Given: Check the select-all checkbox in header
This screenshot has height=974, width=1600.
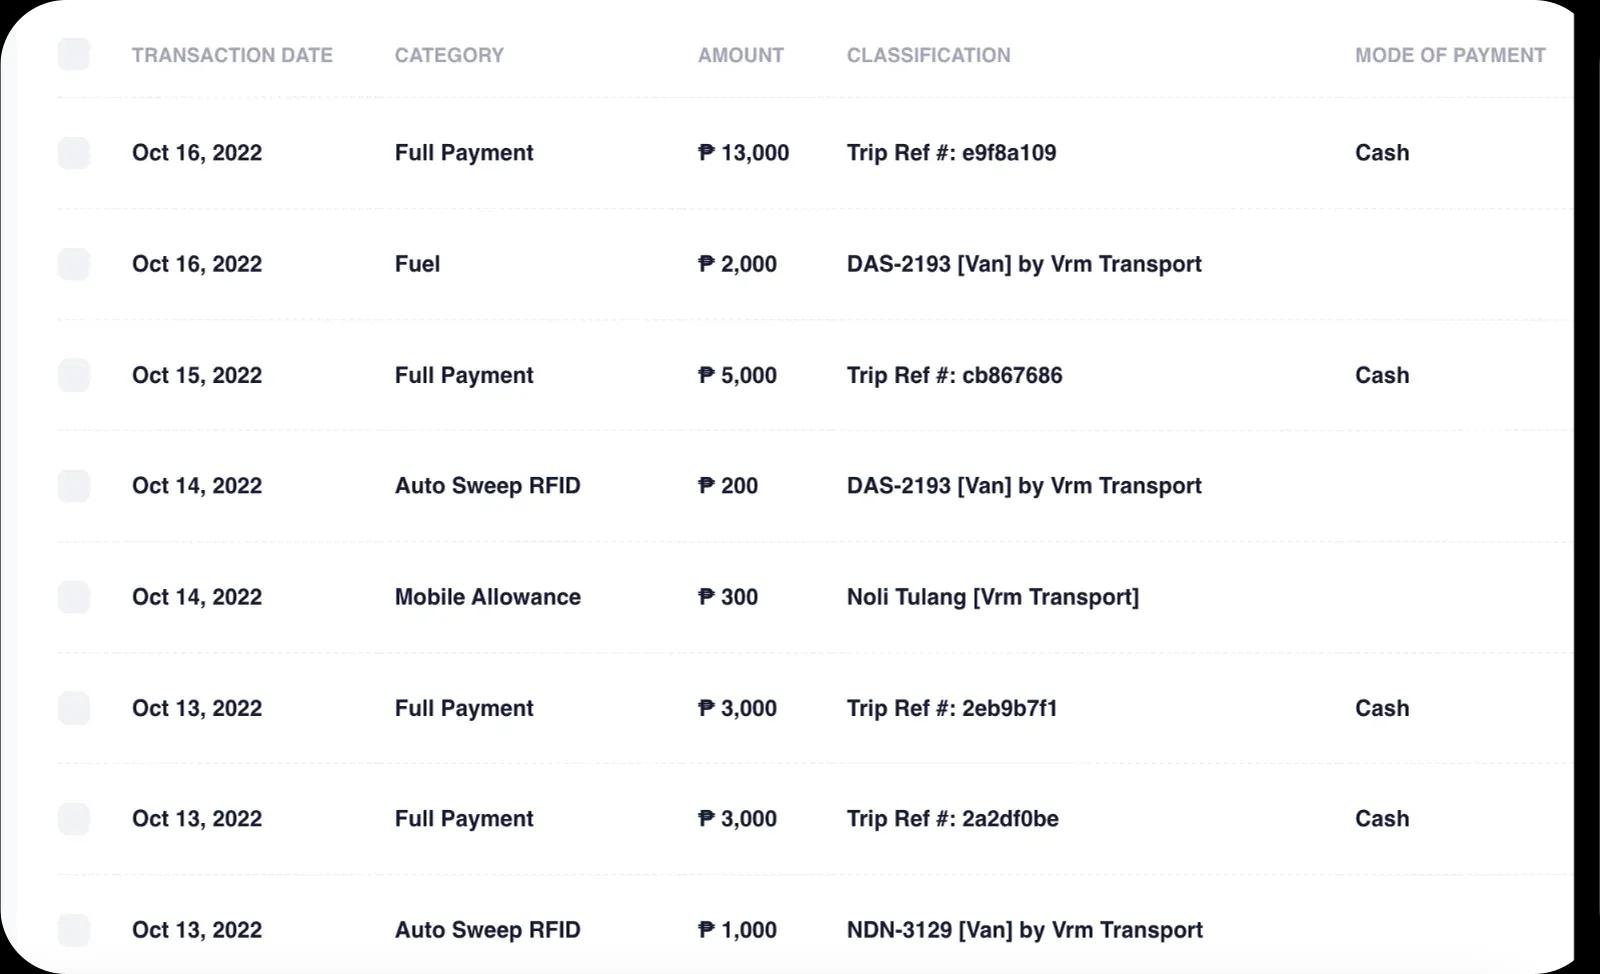Looking at the screenshot, I should point(74,54).
